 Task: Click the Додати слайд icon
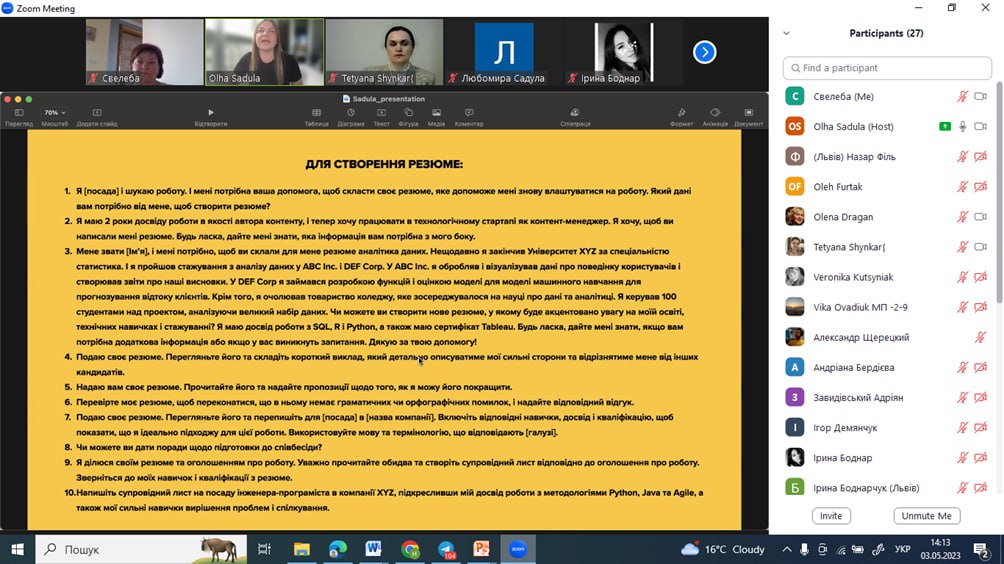(96, 113)
